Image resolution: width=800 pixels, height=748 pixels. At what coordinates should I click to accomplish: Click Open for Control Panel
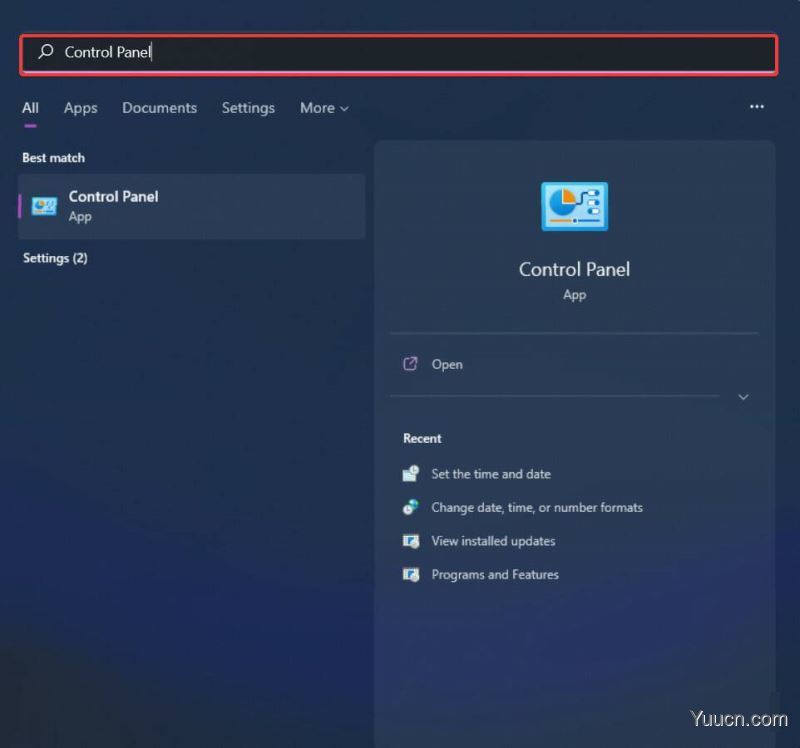[447, 364]
